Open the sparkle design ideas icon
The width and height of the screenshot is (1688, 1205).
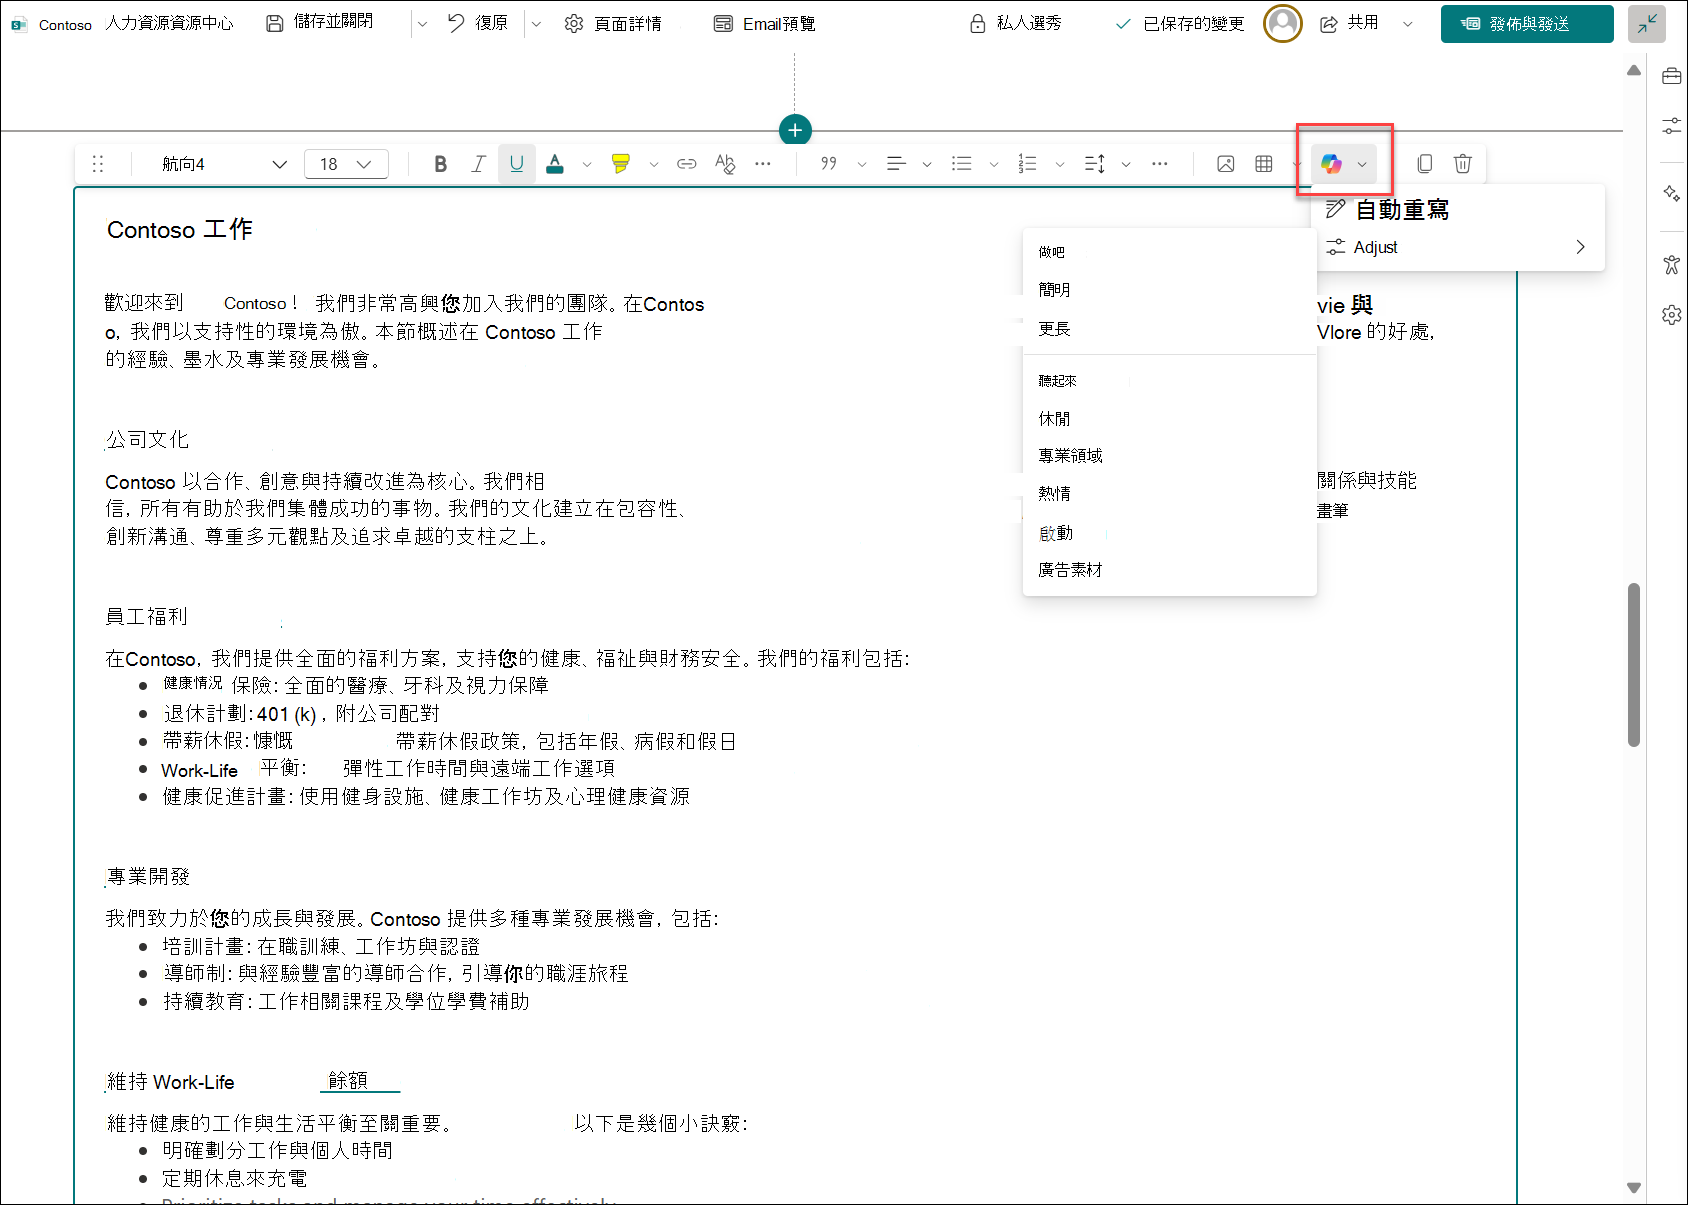click(x=1671, y=193)
